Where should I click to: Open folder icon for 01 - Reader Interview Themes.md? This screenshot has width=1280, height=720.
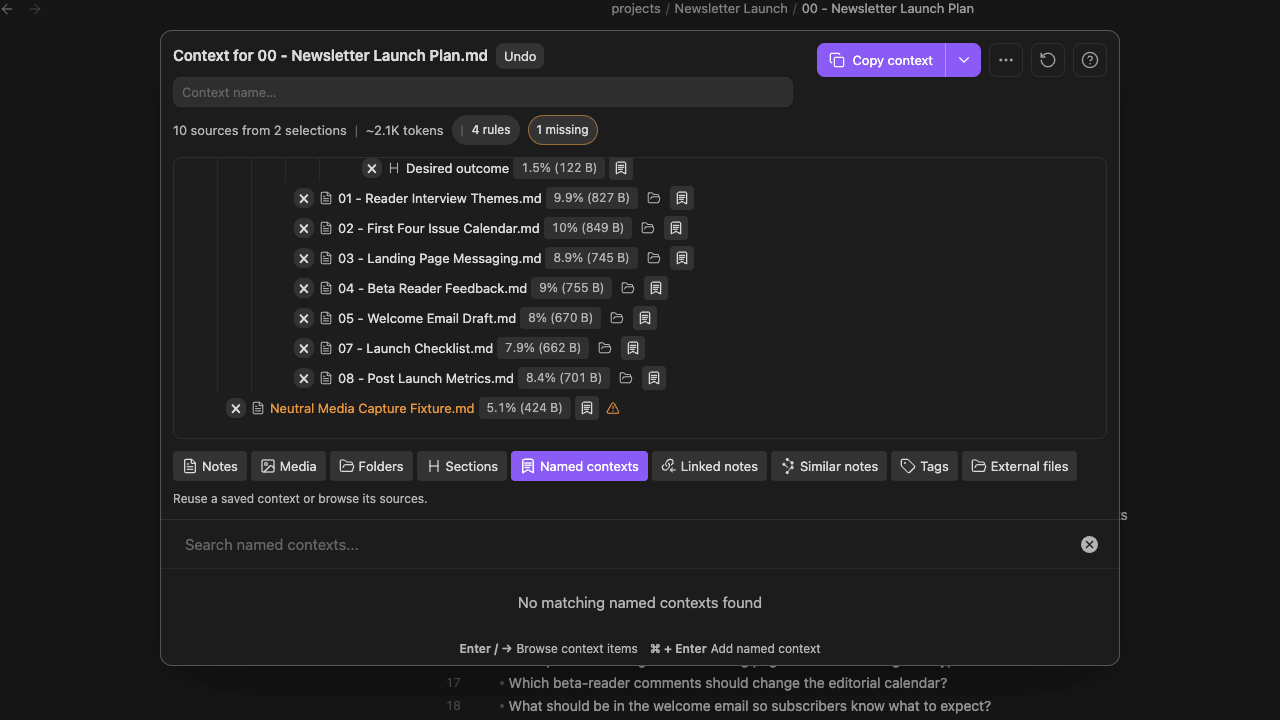coord(654,198)
